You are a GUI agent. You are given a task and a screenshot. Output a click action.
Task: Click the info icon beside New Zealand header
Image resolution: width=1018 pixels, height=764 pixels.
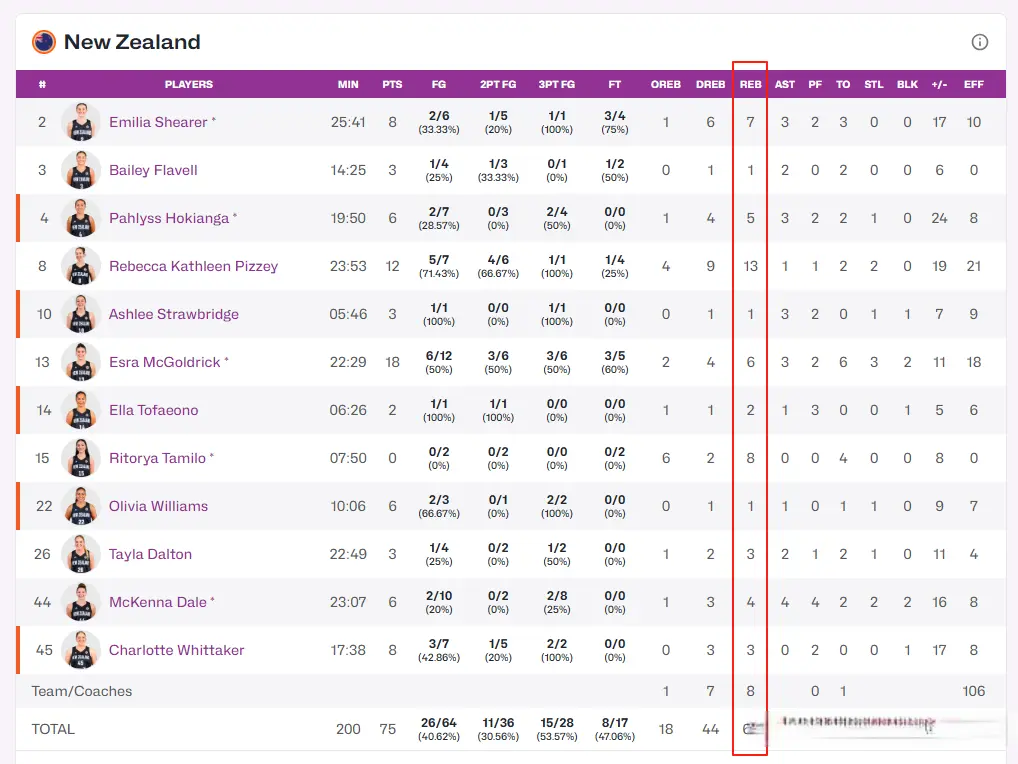click(979, 42)
